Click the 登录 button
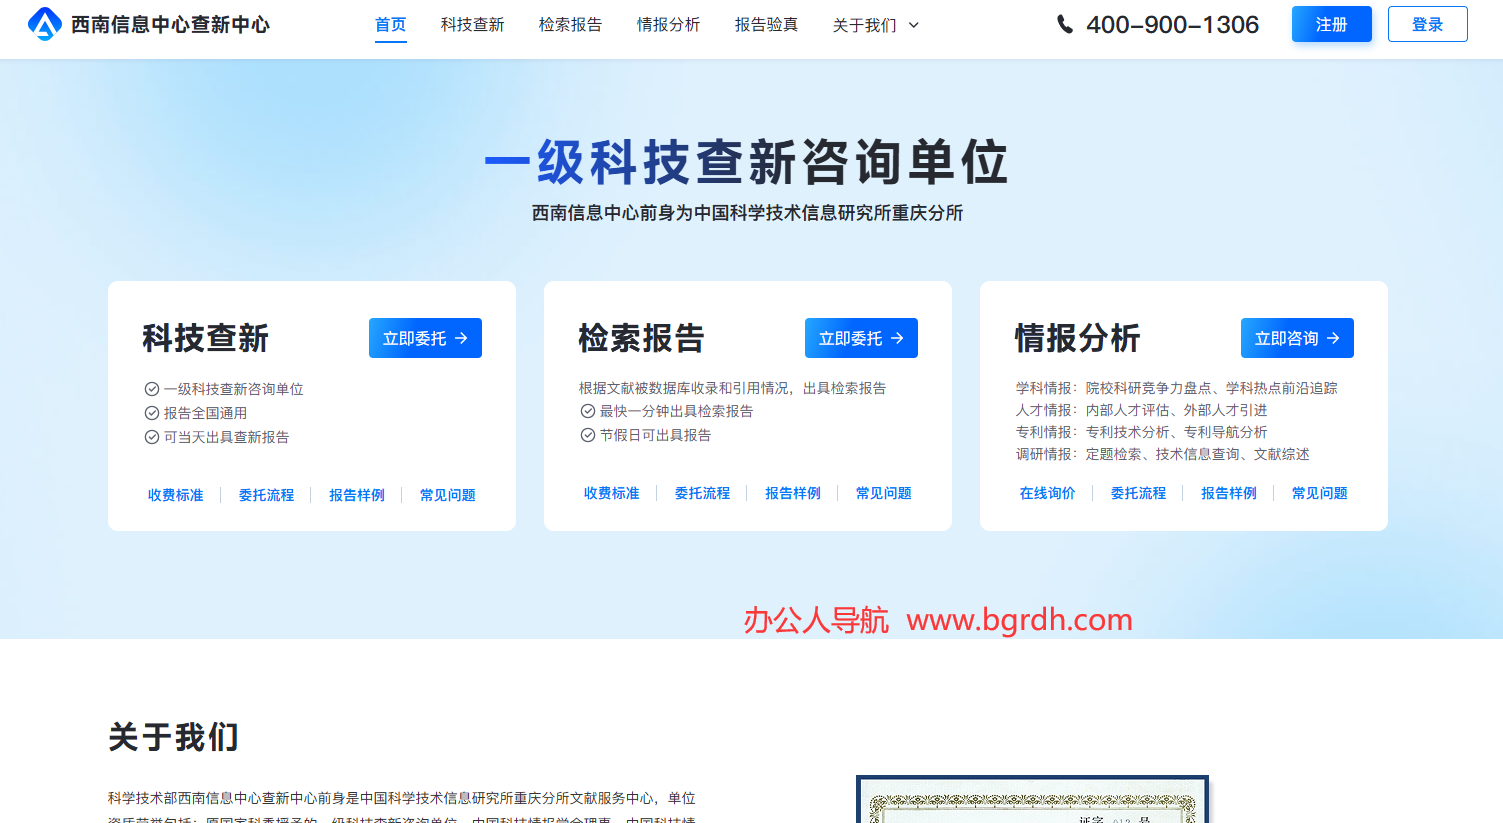 click(1427, 24)
